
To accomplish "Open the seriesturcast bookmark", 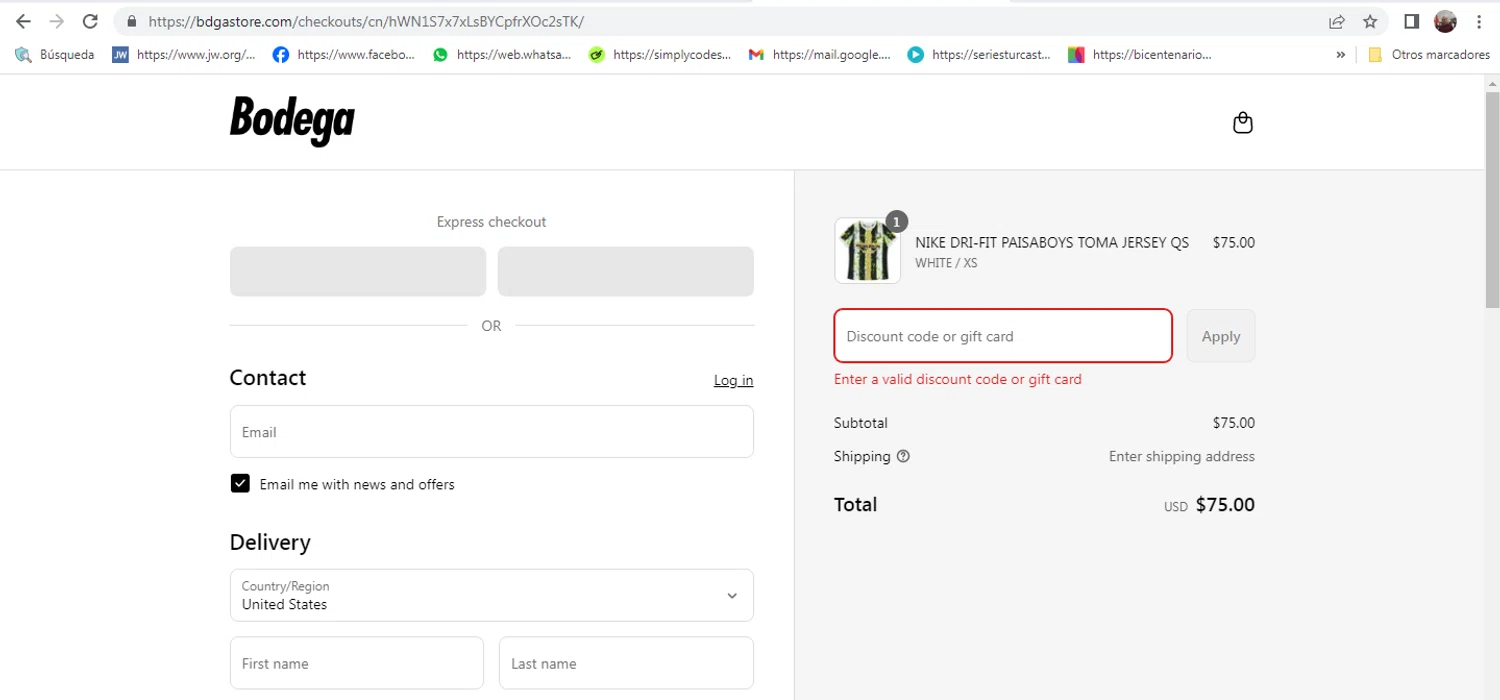I will pos(980,55).
